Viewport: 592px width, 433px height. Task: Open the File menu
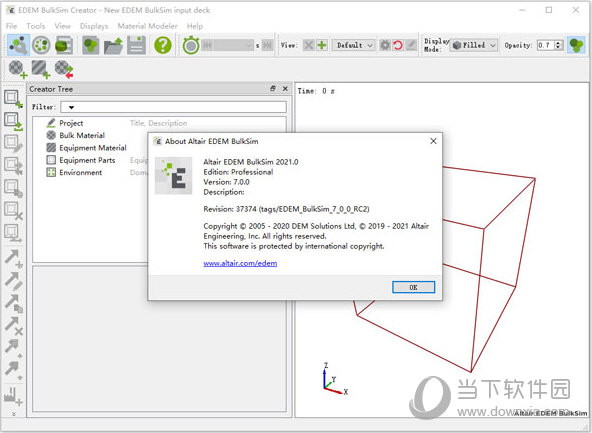12,26
